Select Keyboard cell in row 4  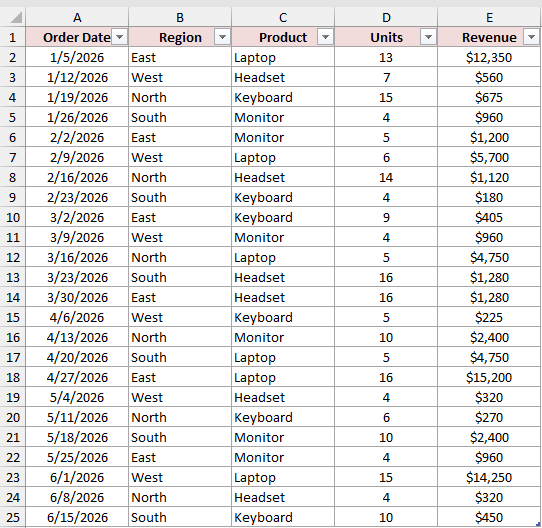pos(283,97)
